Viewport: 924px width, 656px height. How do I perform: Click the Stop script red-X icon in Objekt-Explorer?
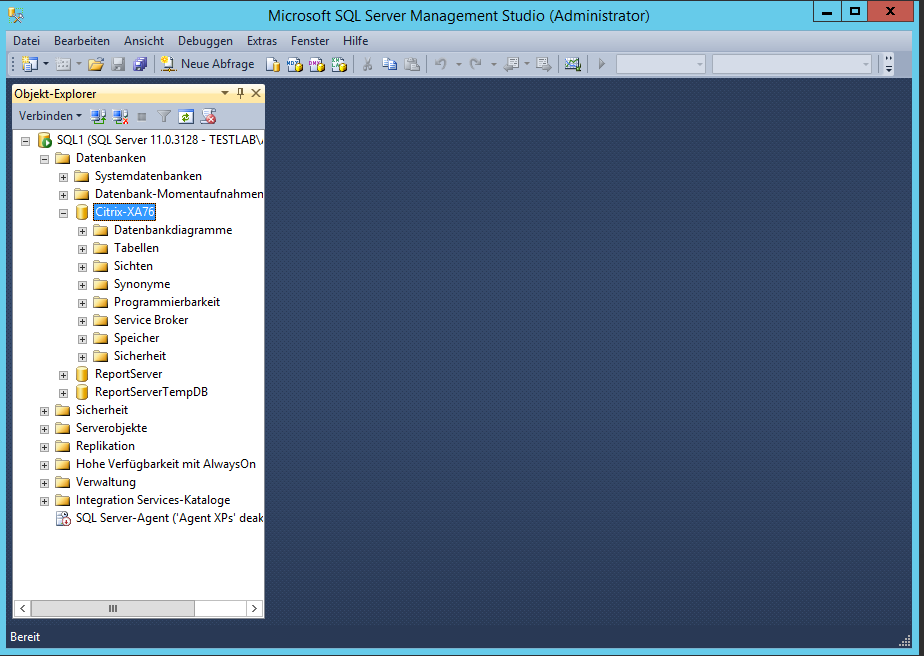point(208,117)
